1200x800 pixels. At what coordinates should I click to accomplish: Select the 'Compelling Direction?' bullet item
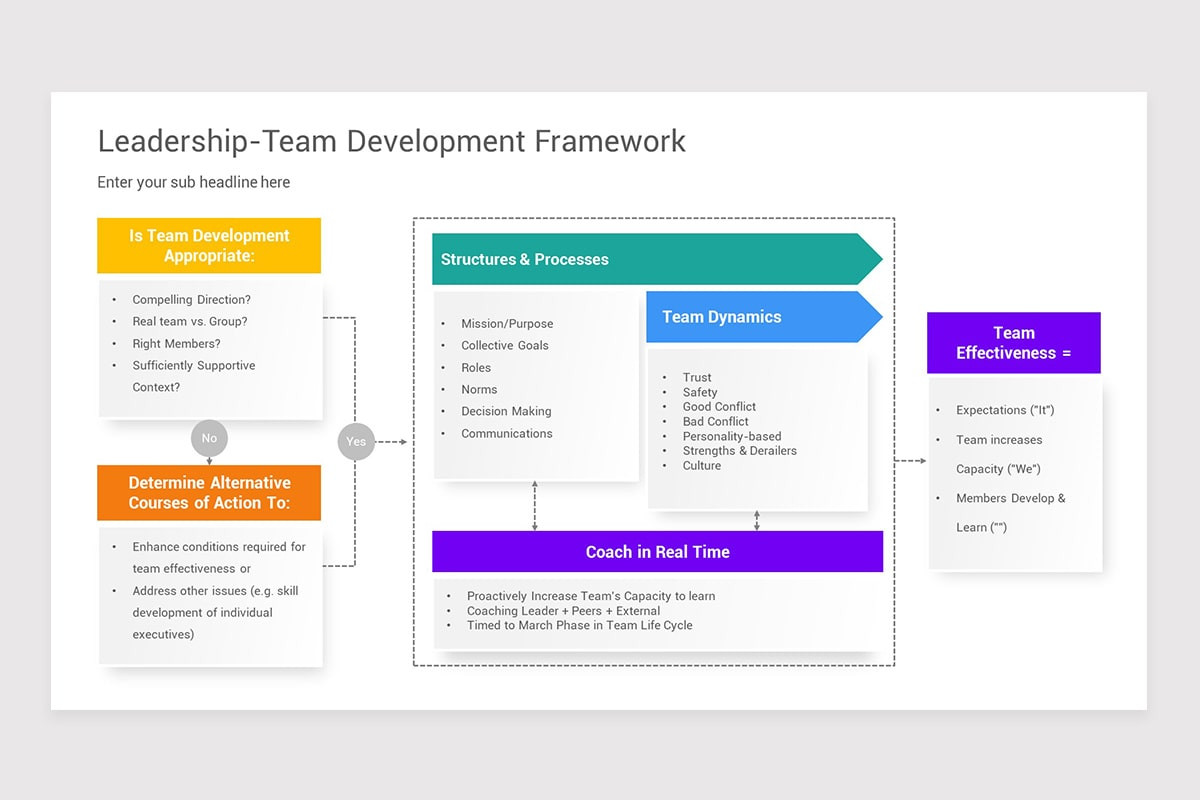click(x=191, y=299)
